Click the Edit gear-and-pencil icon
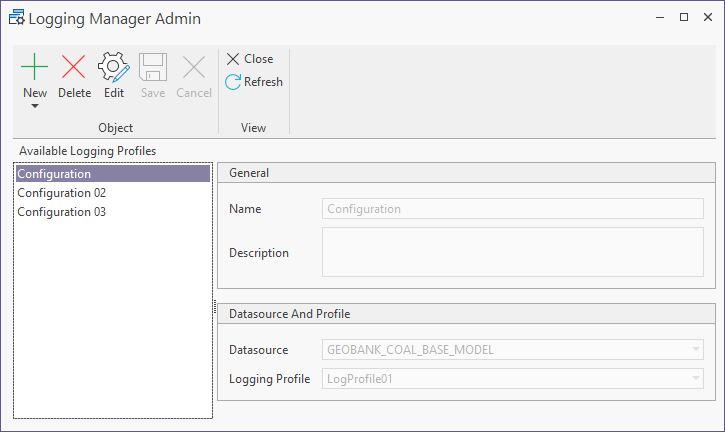This screenshot has height=432, width=725. (x=114, y=67)
